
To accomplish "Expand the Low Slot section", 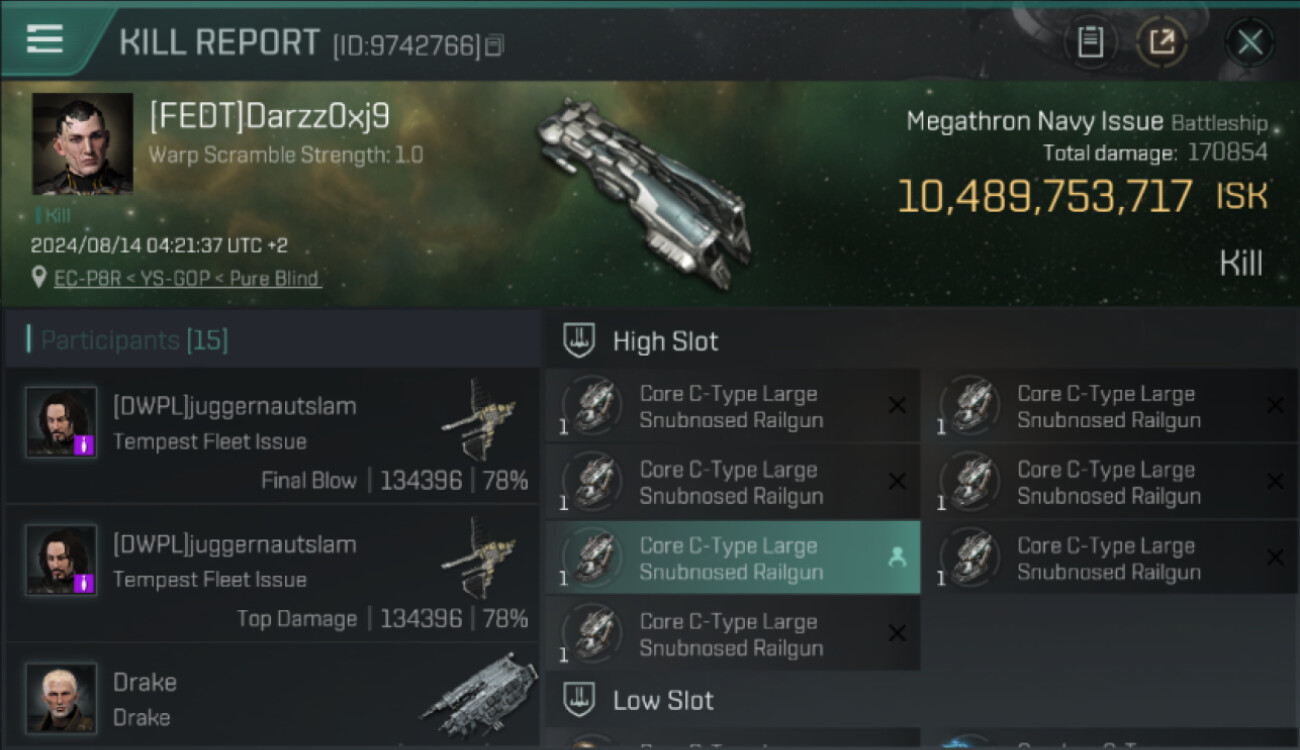I will point(638,700).
